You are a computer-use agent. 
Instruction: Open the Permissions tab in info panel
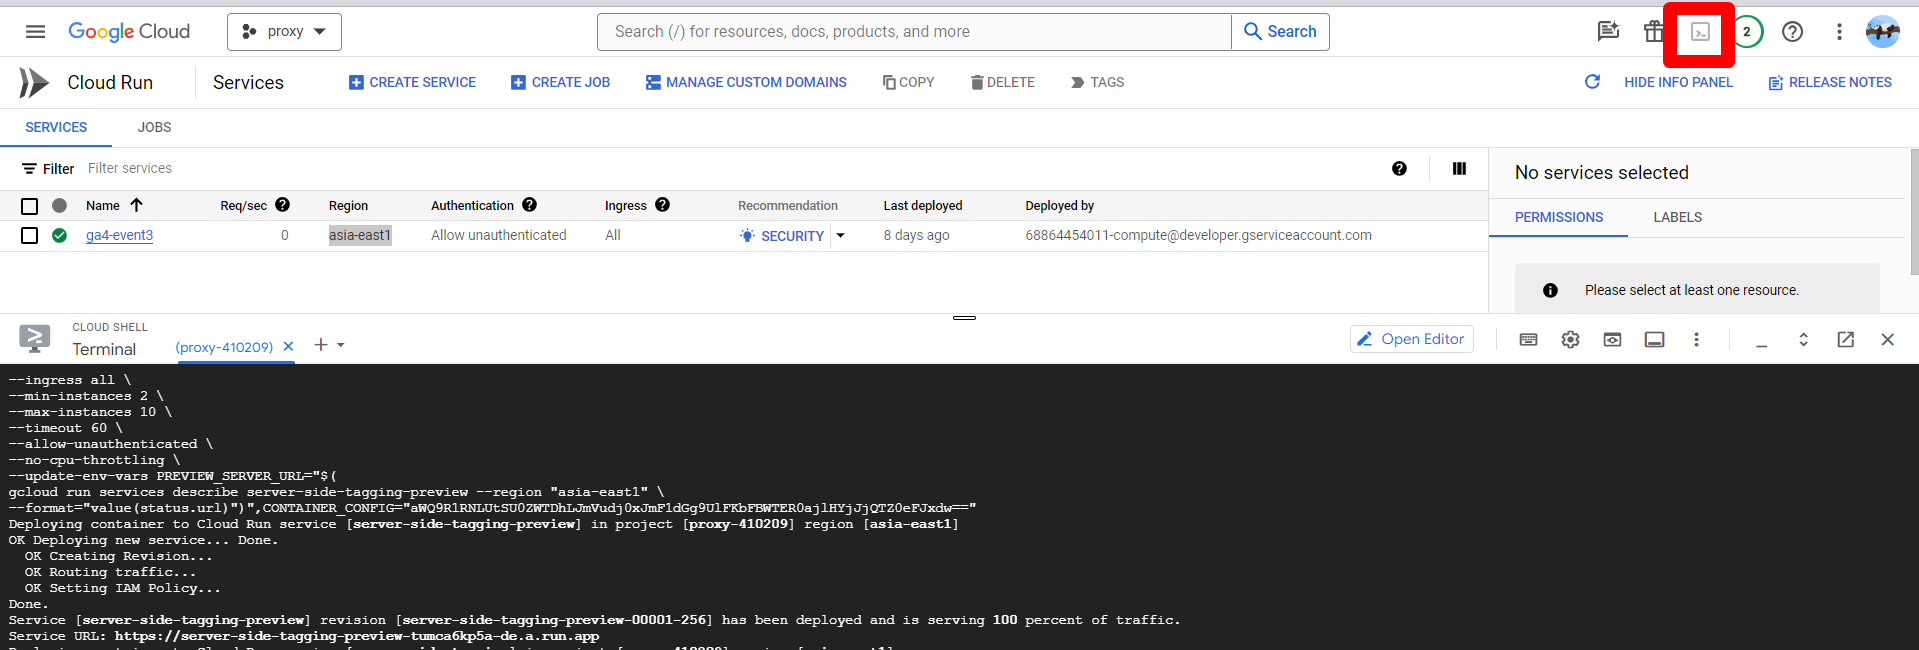(x=1558, y=217)
